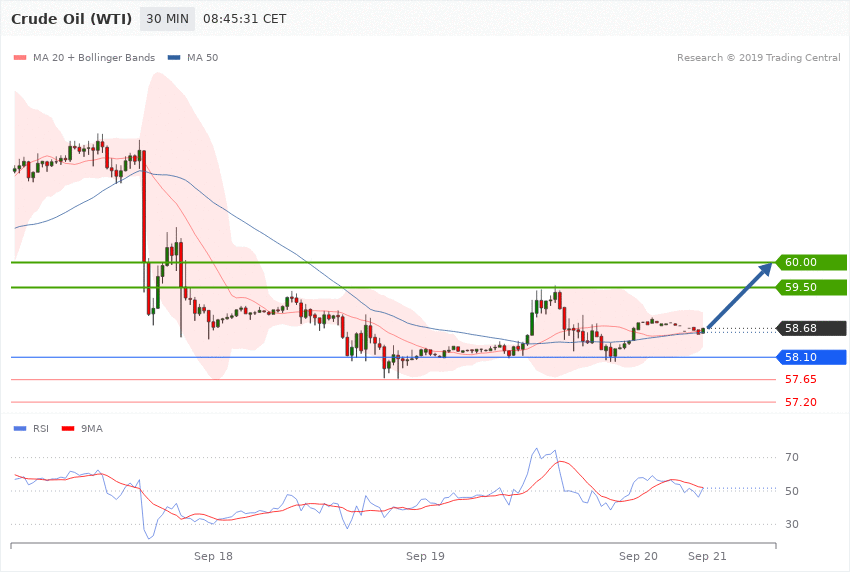Click the RSI 50 axis value
The height and width of the screenshot is (576, 850).
click(791, 491)
